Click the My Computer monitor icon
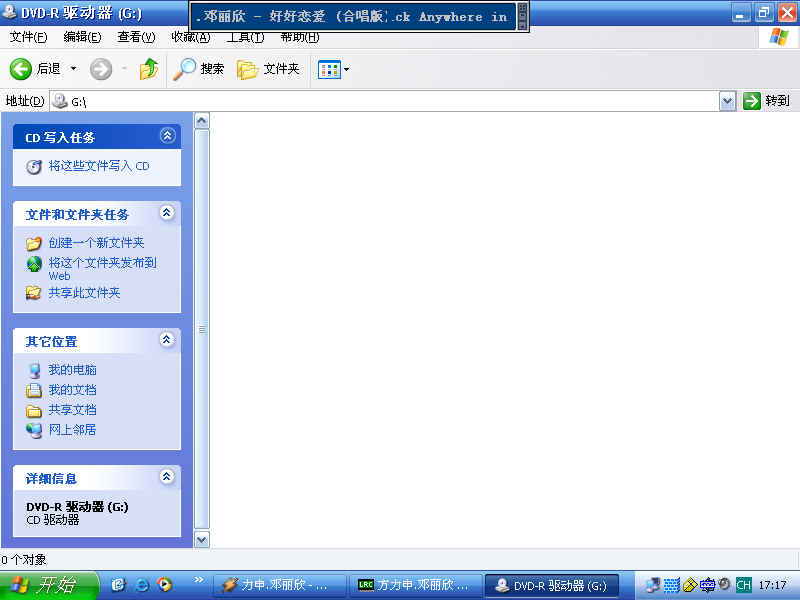This screenshot has height=600, width=800. click(34, 370)
